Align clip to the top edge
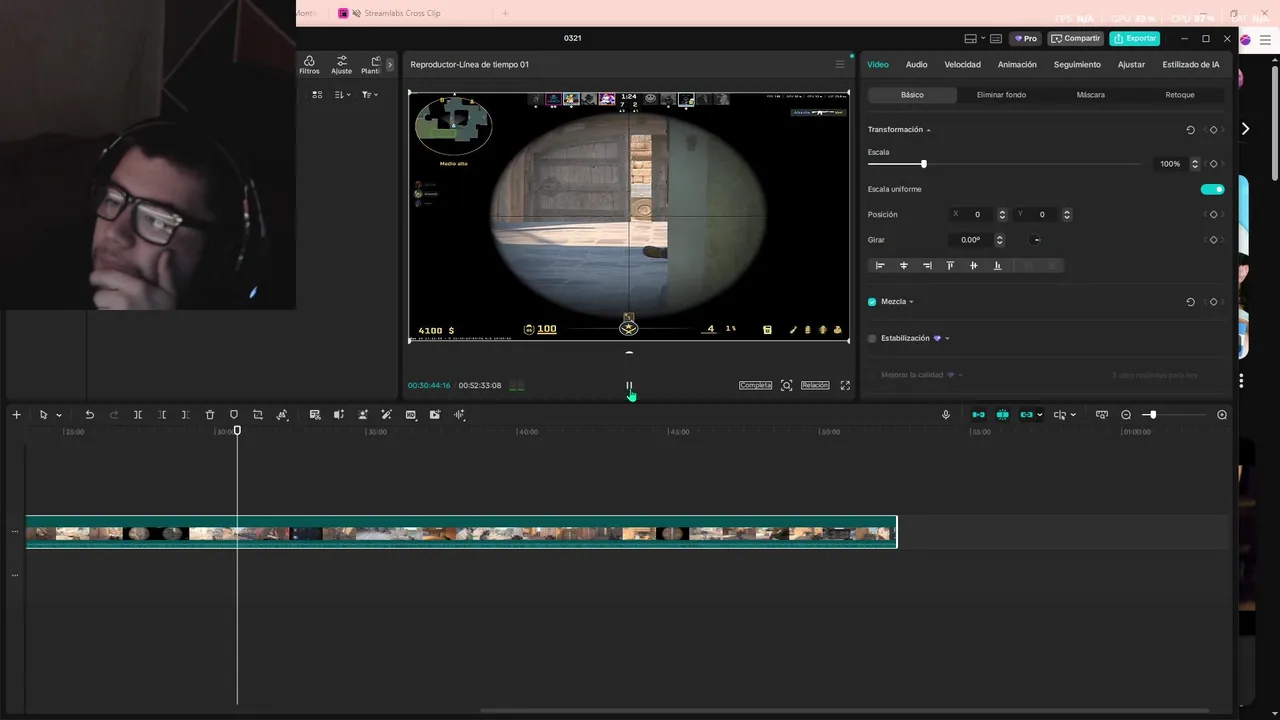Screen dimensions: 1280x720 click(950, 266)
